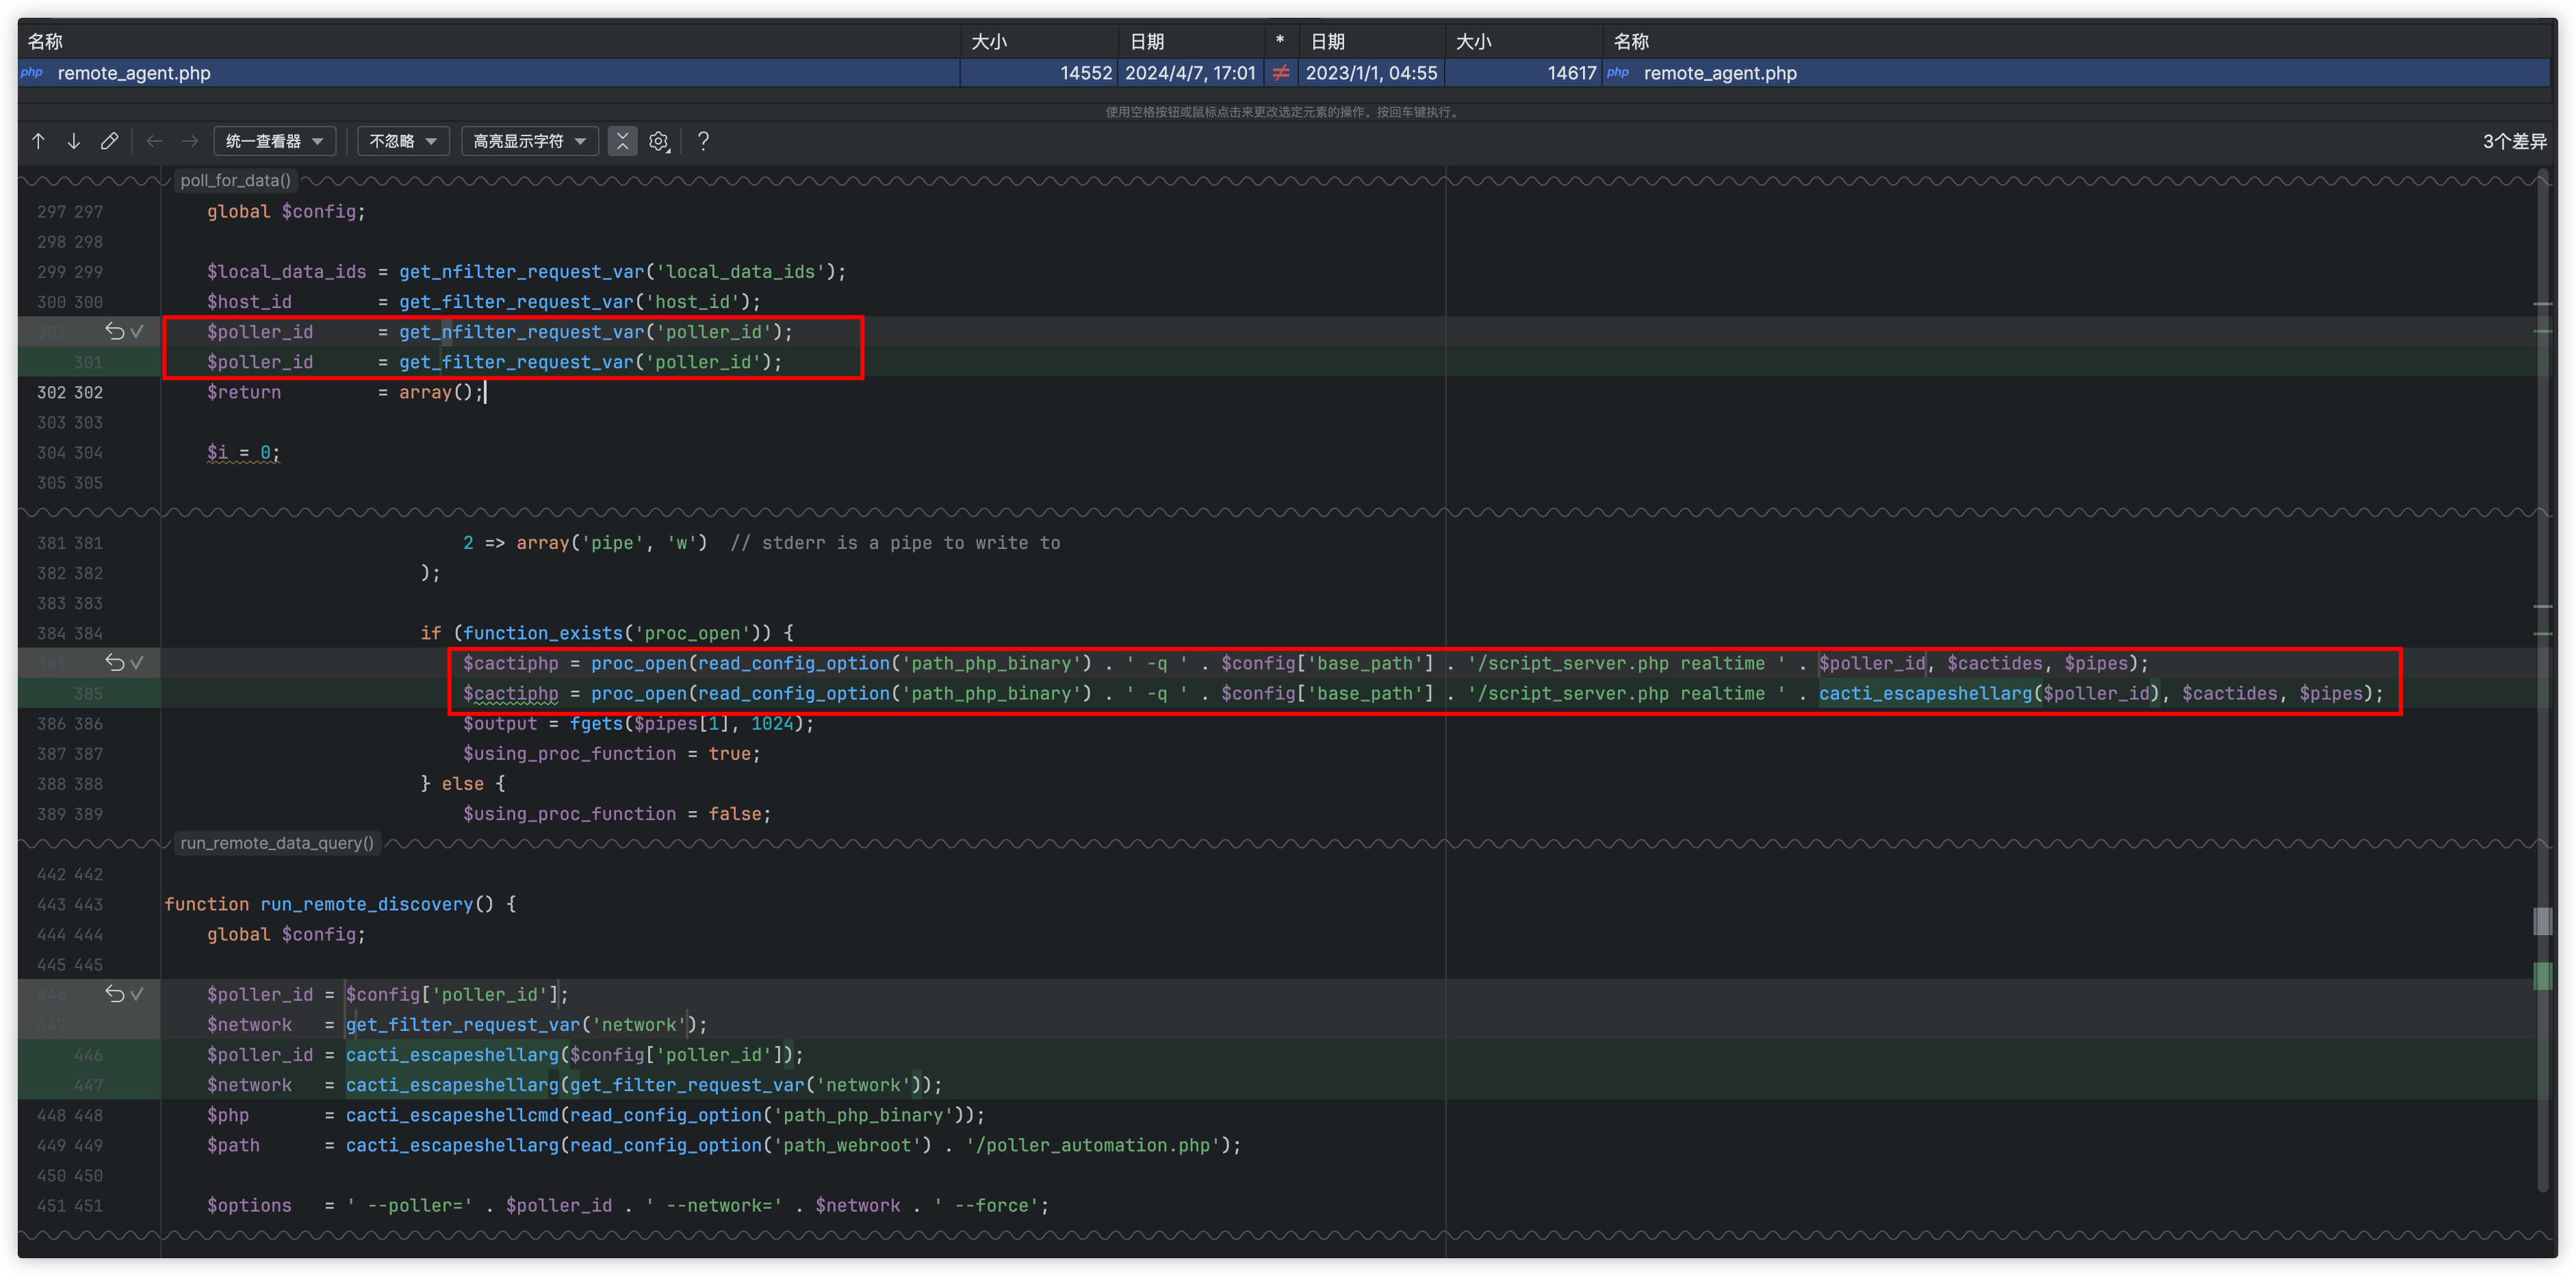Sort by right 大小 column header
Viewport: 2576px width, 1276px height.
click(x=1524, y=41)
